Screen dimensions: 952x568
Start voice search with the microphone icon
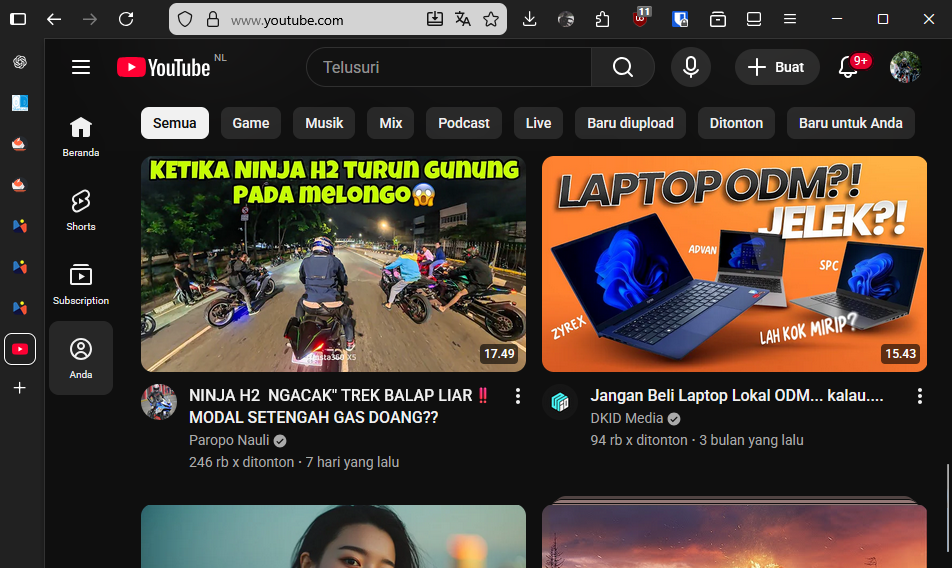click(x=690, y=67)
